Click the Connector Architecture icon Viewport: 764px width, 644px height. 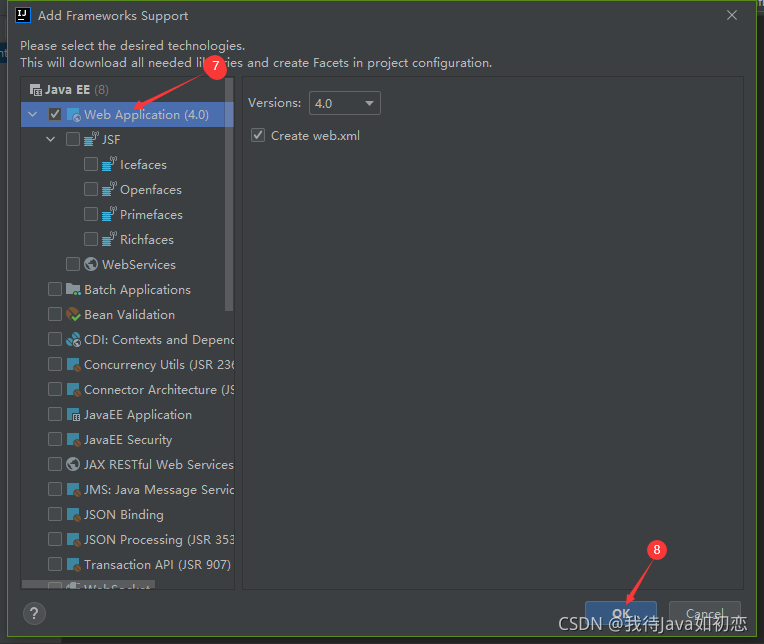click(x=73, y=389)
